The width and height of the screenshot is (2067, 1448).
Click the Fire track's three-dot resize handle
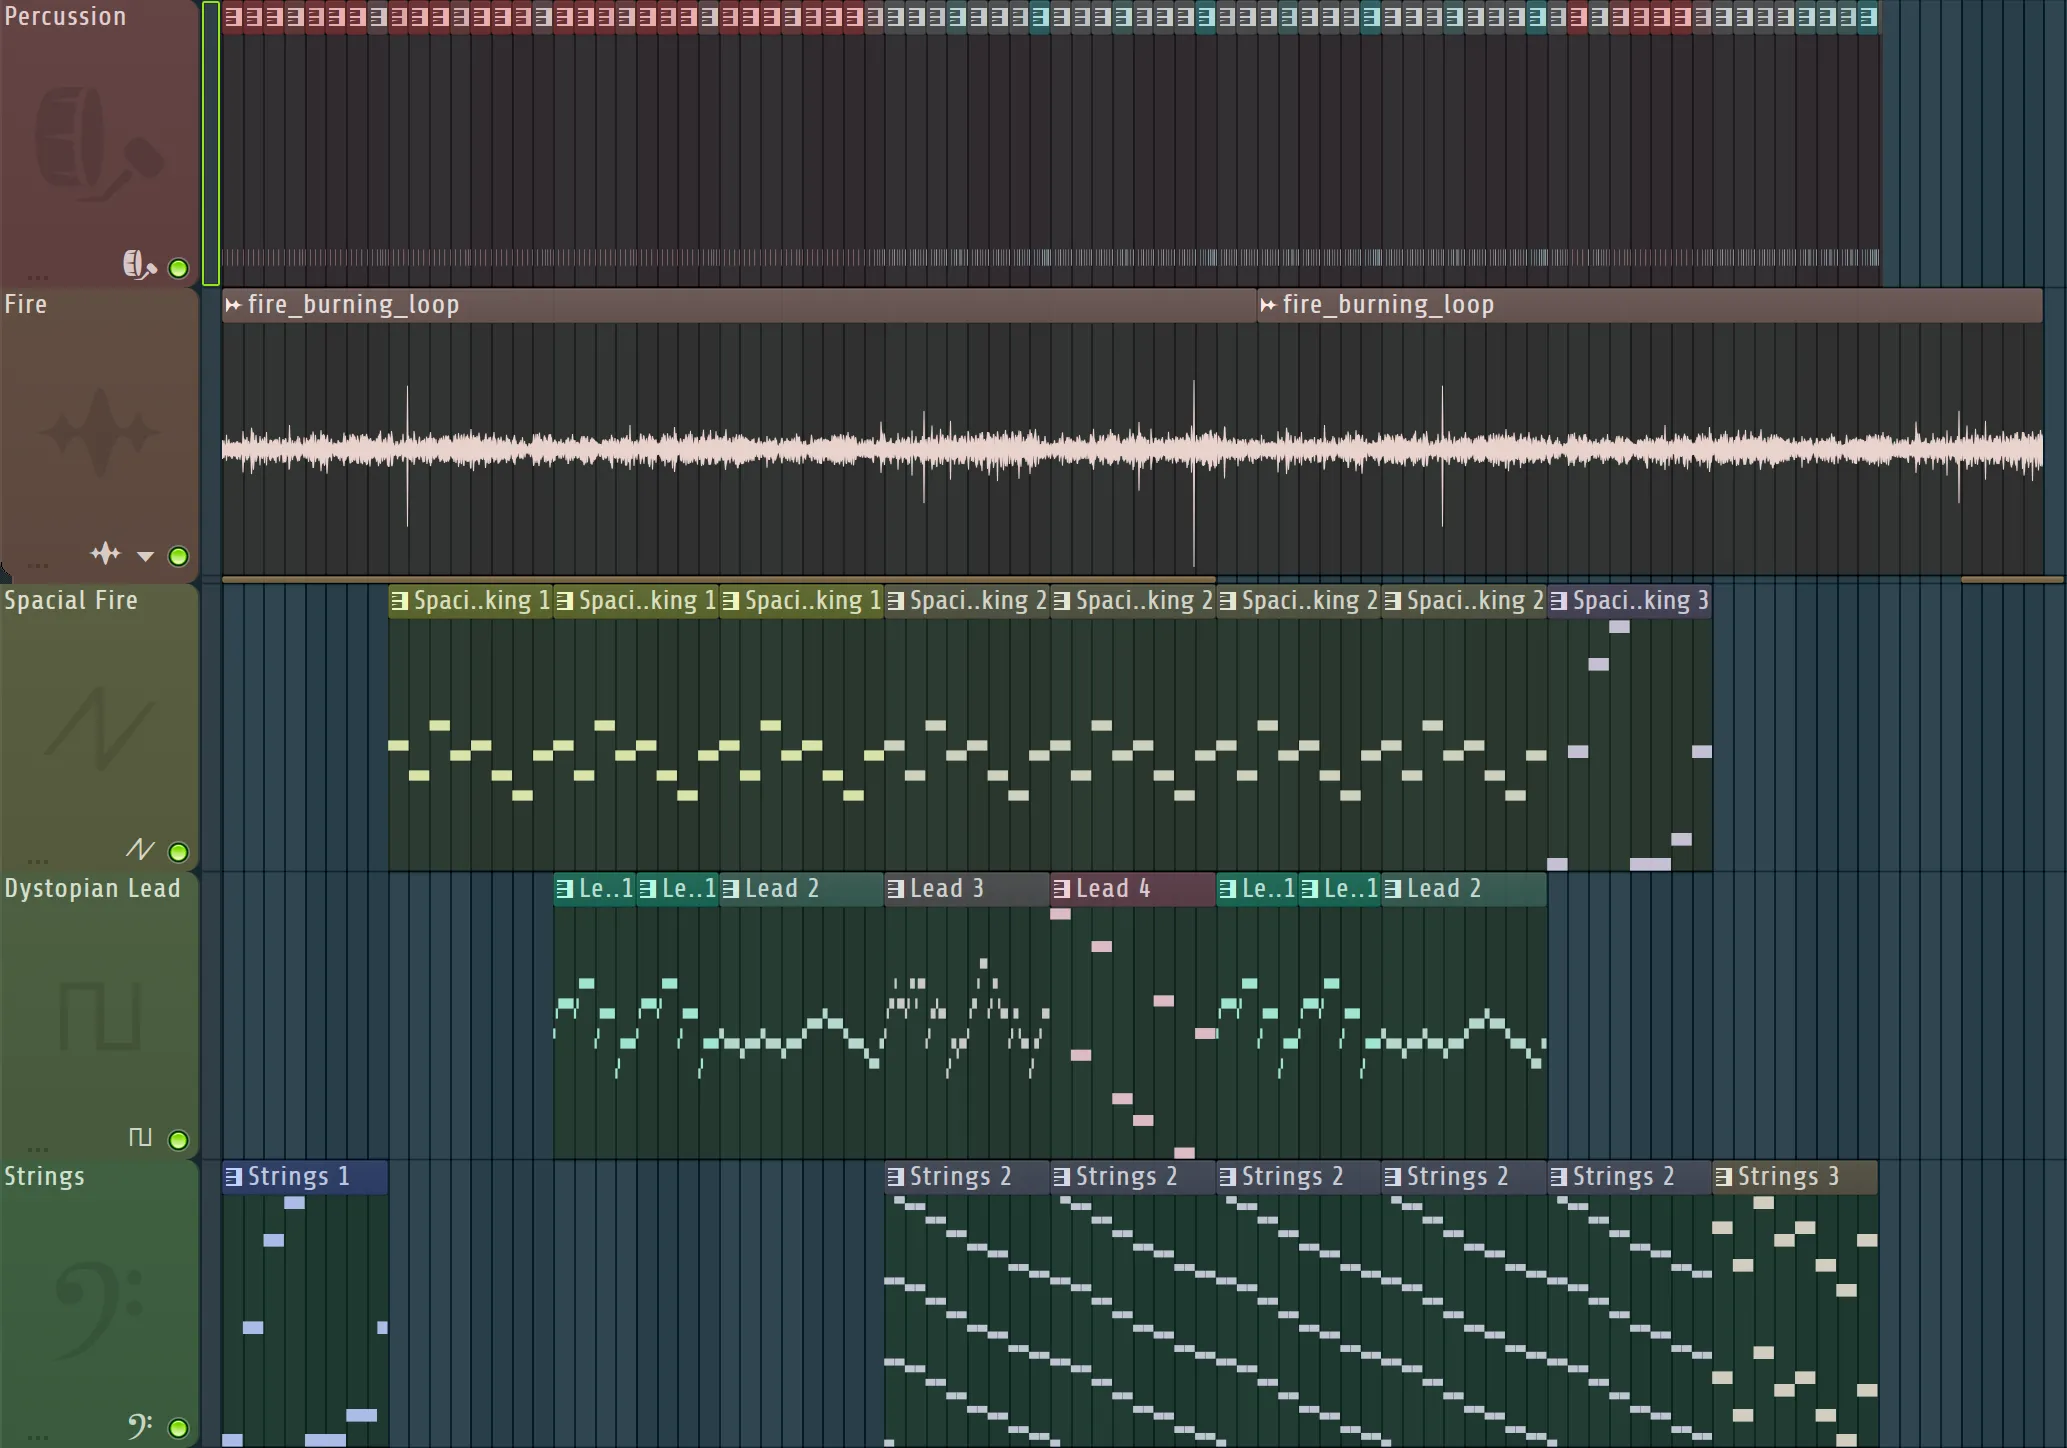(38, 566)
